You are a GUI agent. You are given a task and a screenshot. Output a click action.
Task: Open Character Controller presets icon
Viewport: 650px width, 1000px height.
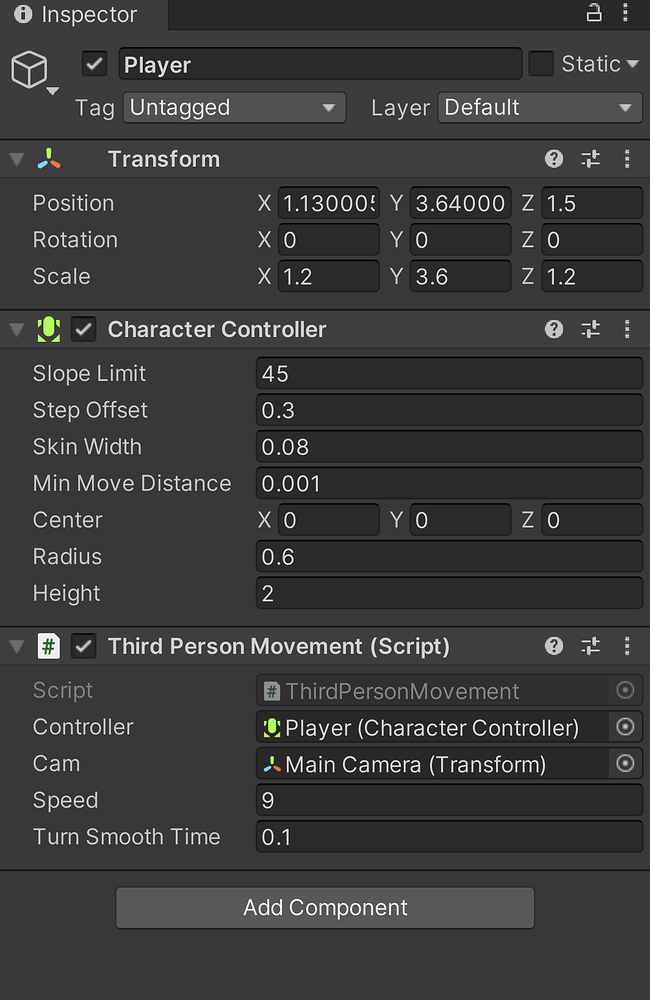(x=590, y=329)
